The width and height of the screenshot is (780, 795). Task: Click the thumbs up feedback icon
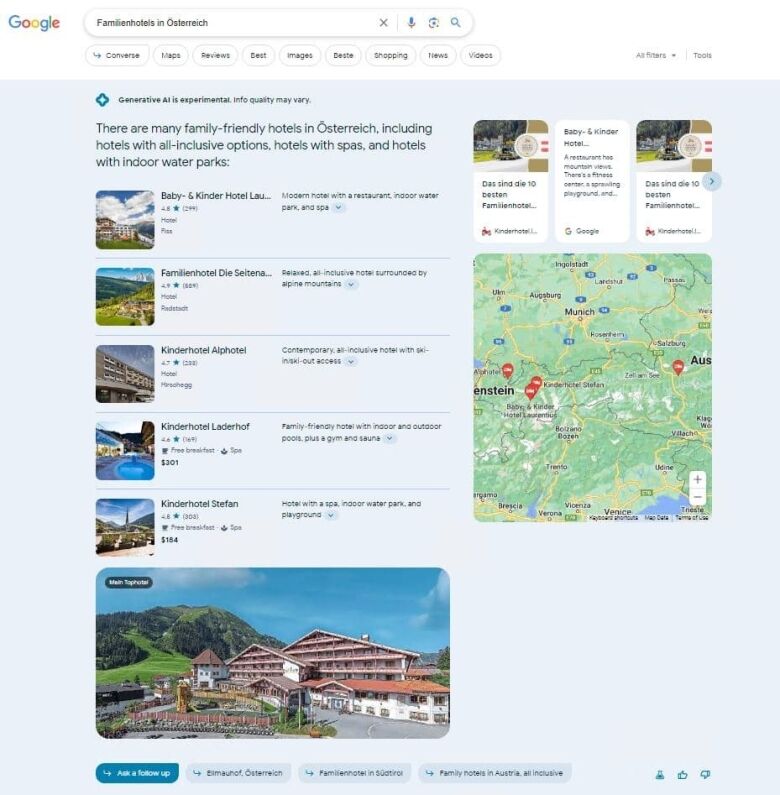(x=682, y=774)
